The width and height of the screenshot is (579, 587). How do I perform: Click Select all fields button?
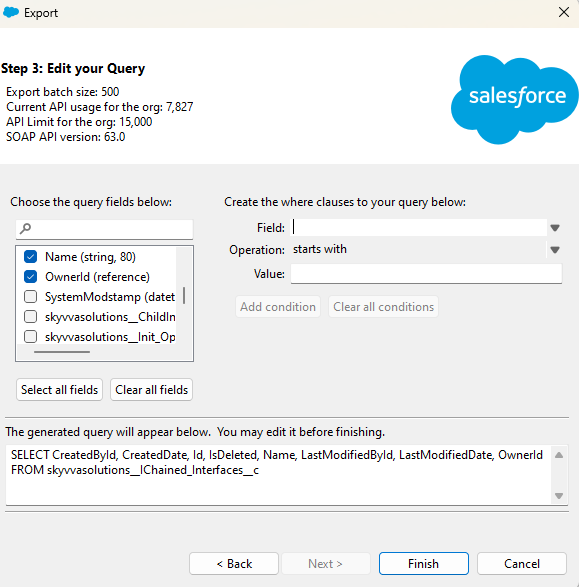[x=60, y=390]
